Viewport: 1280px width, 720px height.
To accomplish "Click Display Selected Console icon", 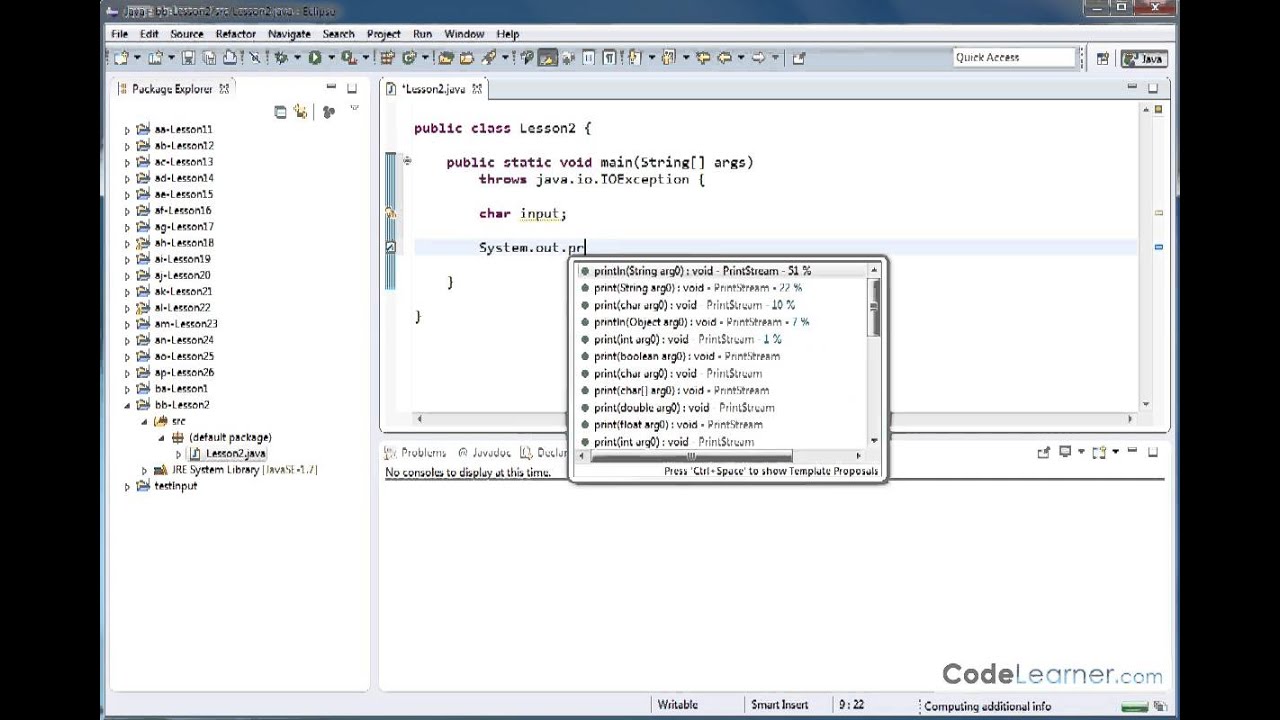I will point(1066,452).
